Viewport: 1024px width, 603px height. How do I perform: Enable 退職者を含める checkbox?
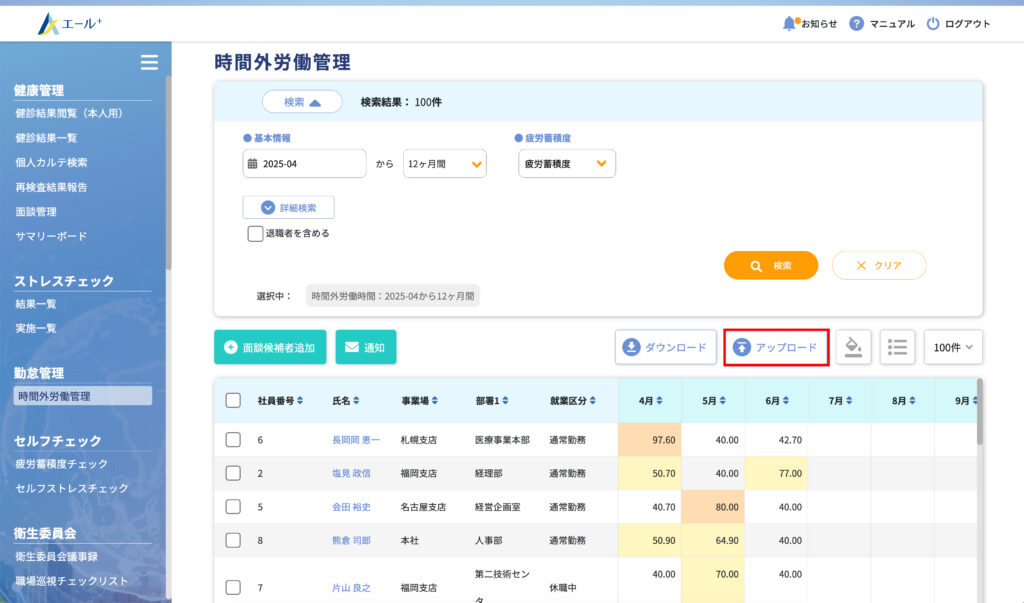[x=255, y=233]
